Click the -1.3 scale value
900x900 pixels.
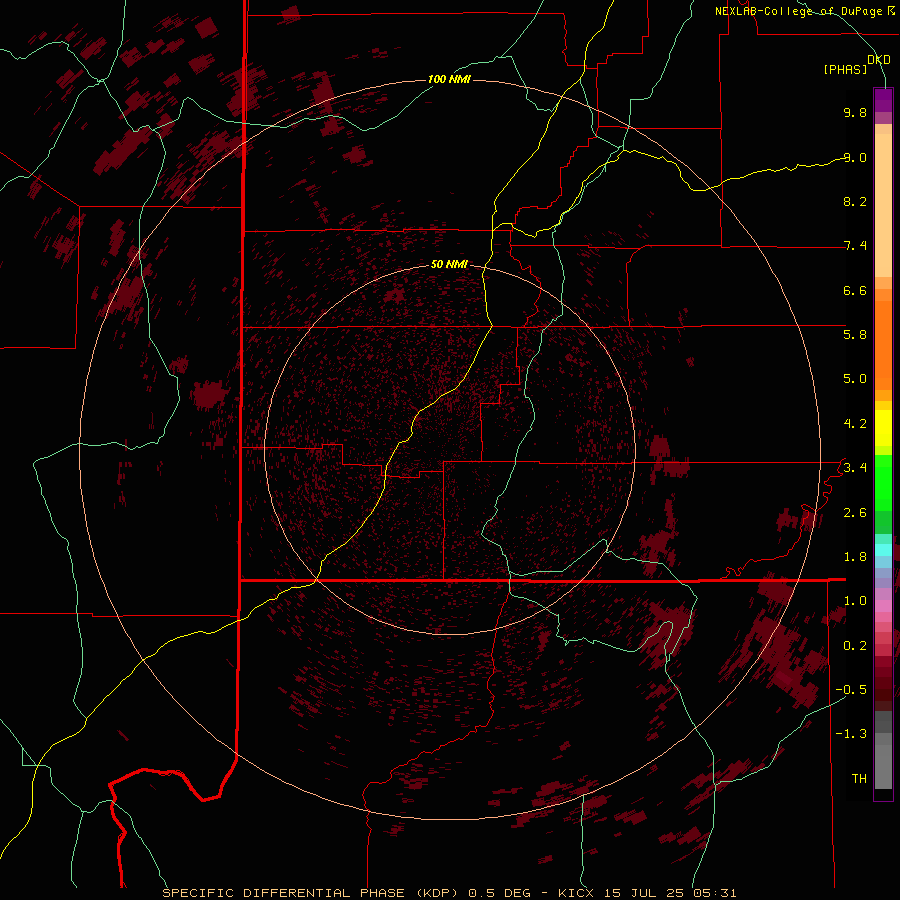pos(851,734)
